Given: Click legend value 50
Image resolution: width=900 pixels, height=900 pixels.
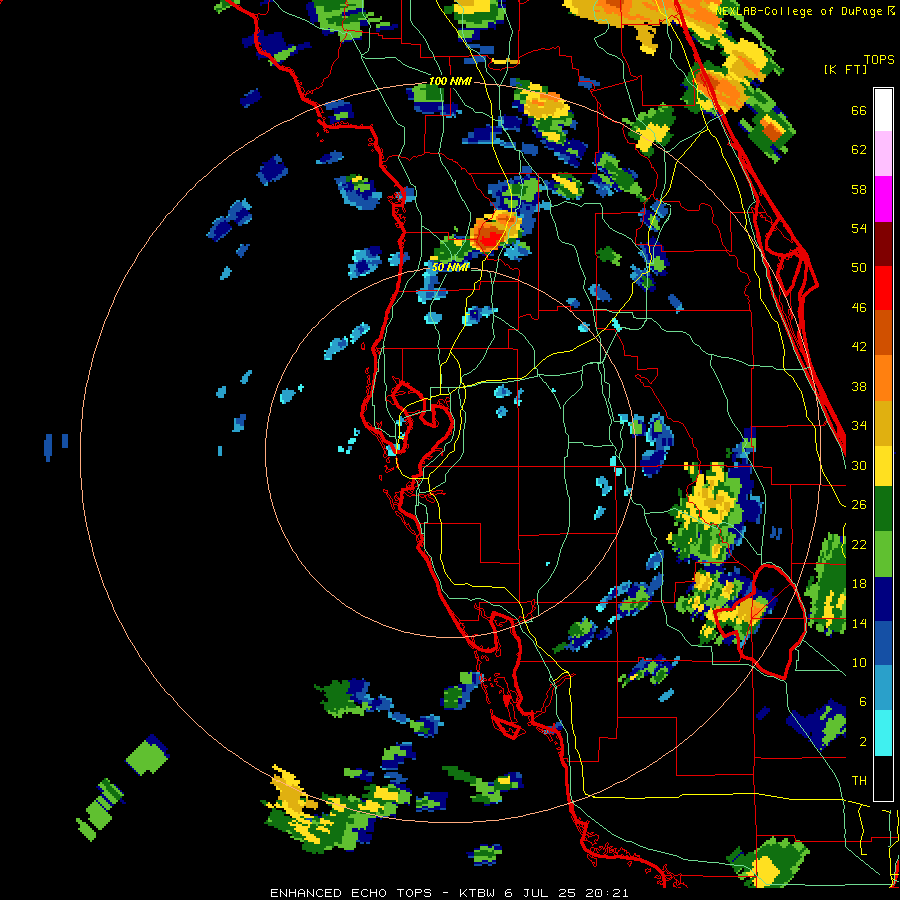Looking at the screenshot, I should 859,267.
